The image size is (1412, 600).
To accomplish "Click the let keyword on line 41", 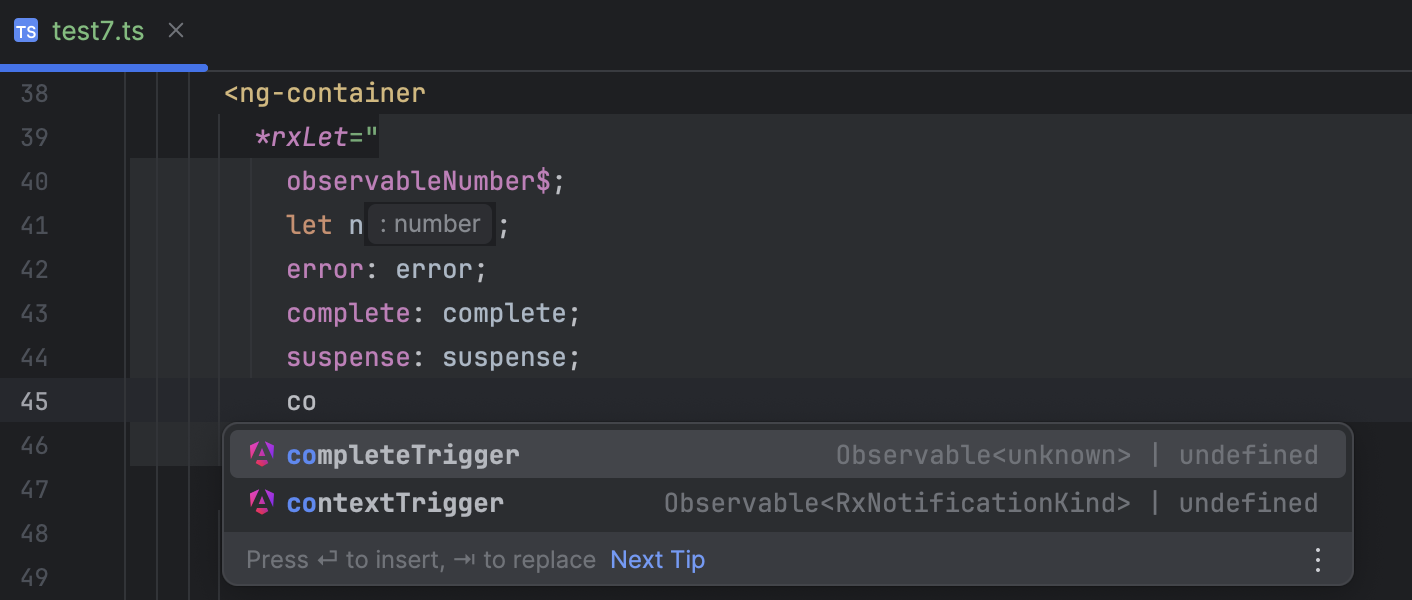I will pos(309,224).
